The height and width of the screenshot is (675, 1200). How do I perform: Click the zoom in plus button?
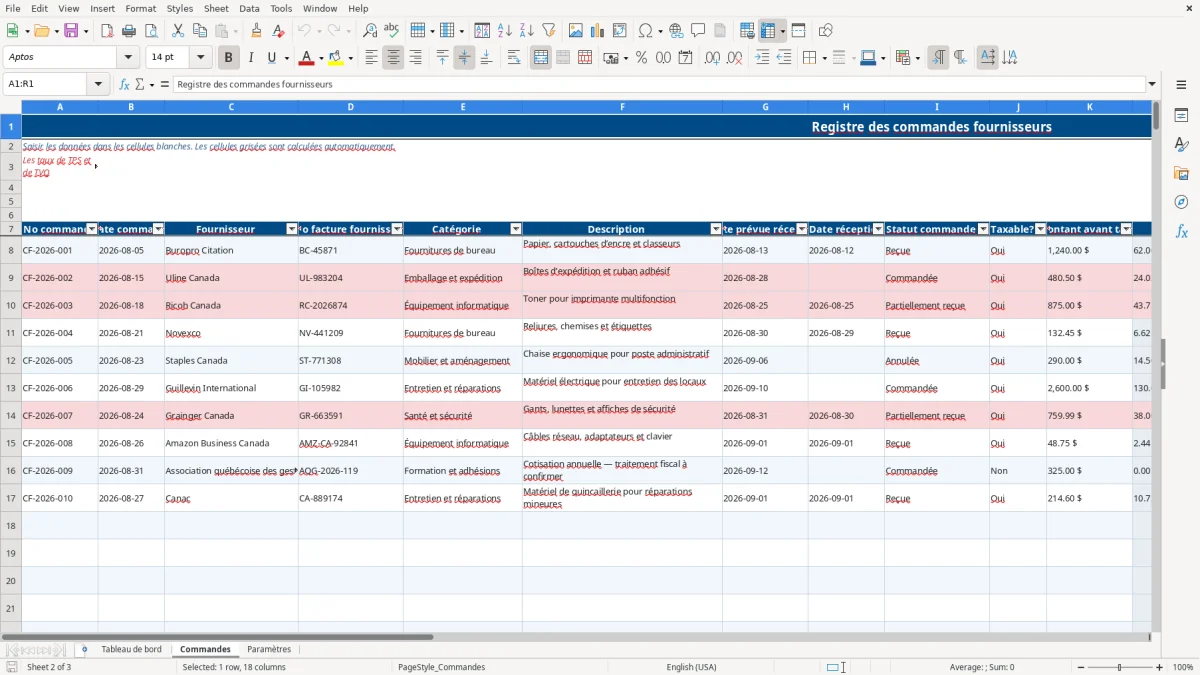(1159, 667)
